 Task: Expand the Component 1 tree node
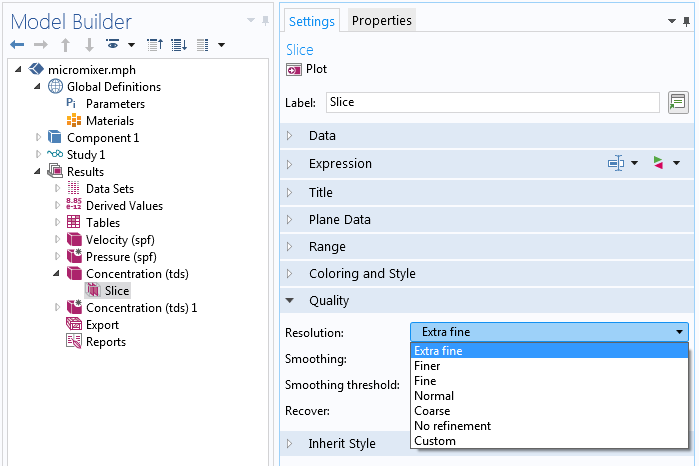[38, 138]
